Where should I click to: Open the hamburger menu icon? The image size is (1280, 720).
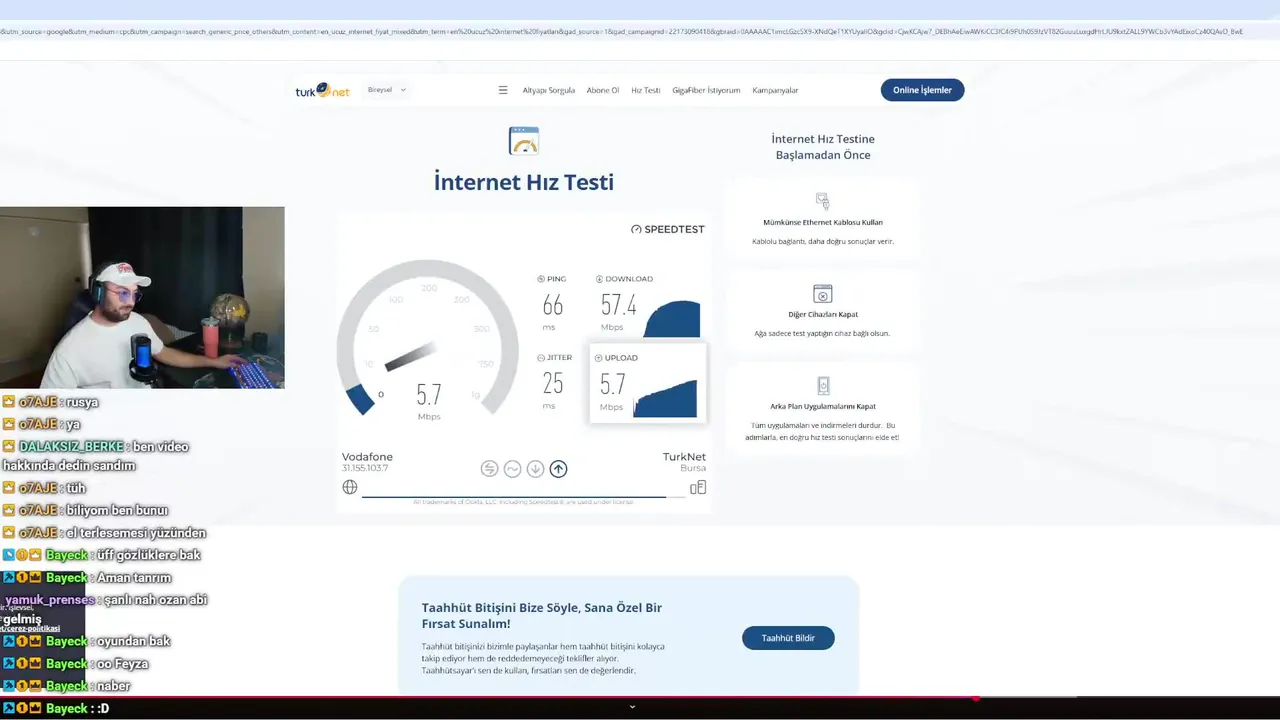coord(503,90)
